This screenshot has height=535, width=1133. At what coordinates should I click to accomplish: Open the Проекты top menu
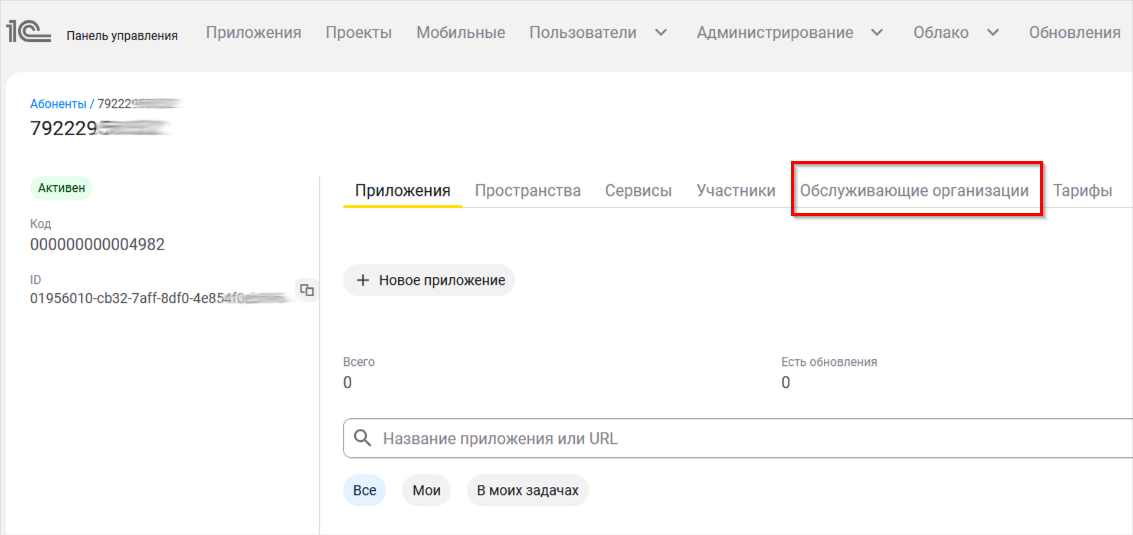[x=359, y=33]
